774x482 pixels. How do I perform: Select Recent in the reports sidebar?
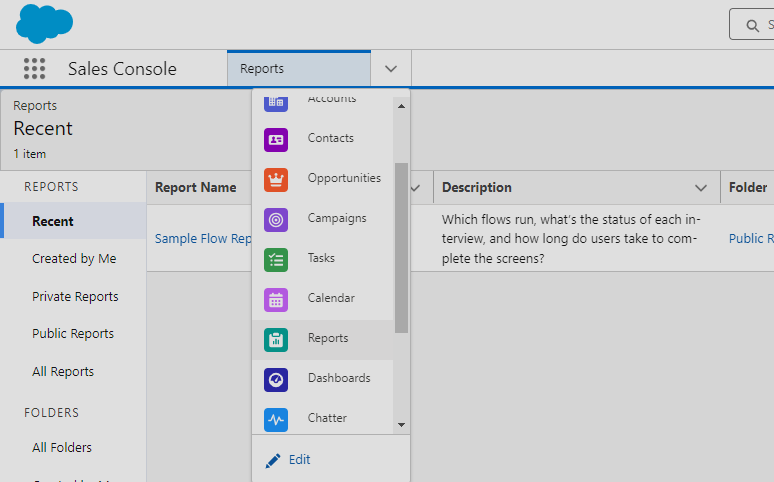(74, 221)
